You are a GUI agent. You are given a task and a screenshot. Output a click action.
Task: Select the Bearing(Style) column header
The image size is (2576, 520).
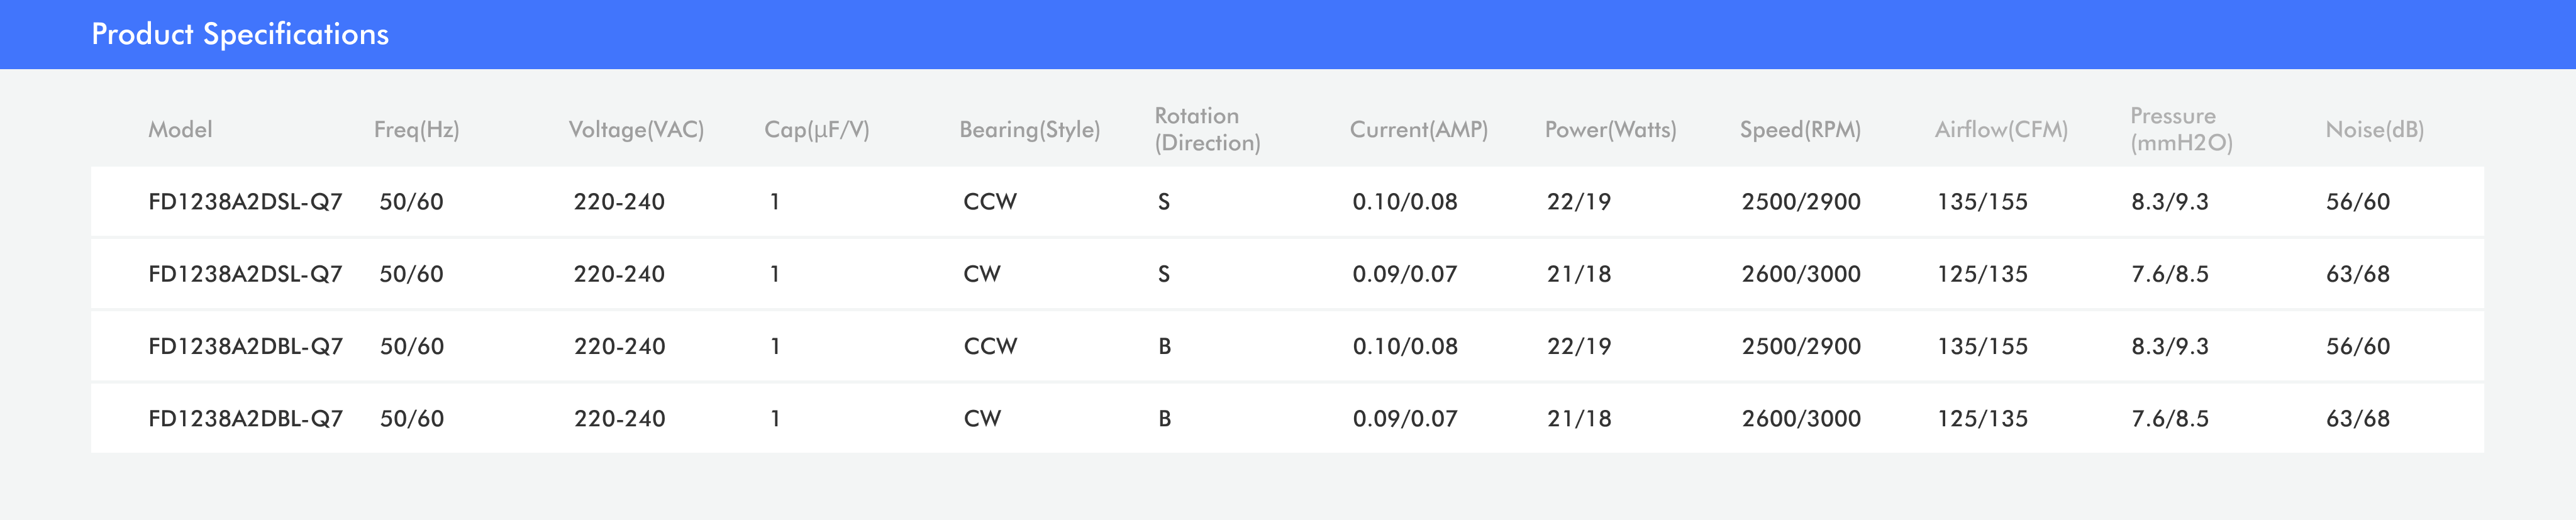[1029, 130]
